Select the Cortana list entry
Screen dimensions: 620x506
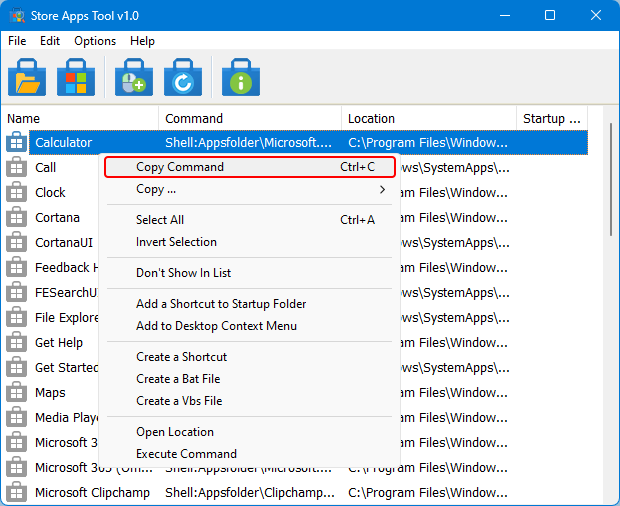57,217
